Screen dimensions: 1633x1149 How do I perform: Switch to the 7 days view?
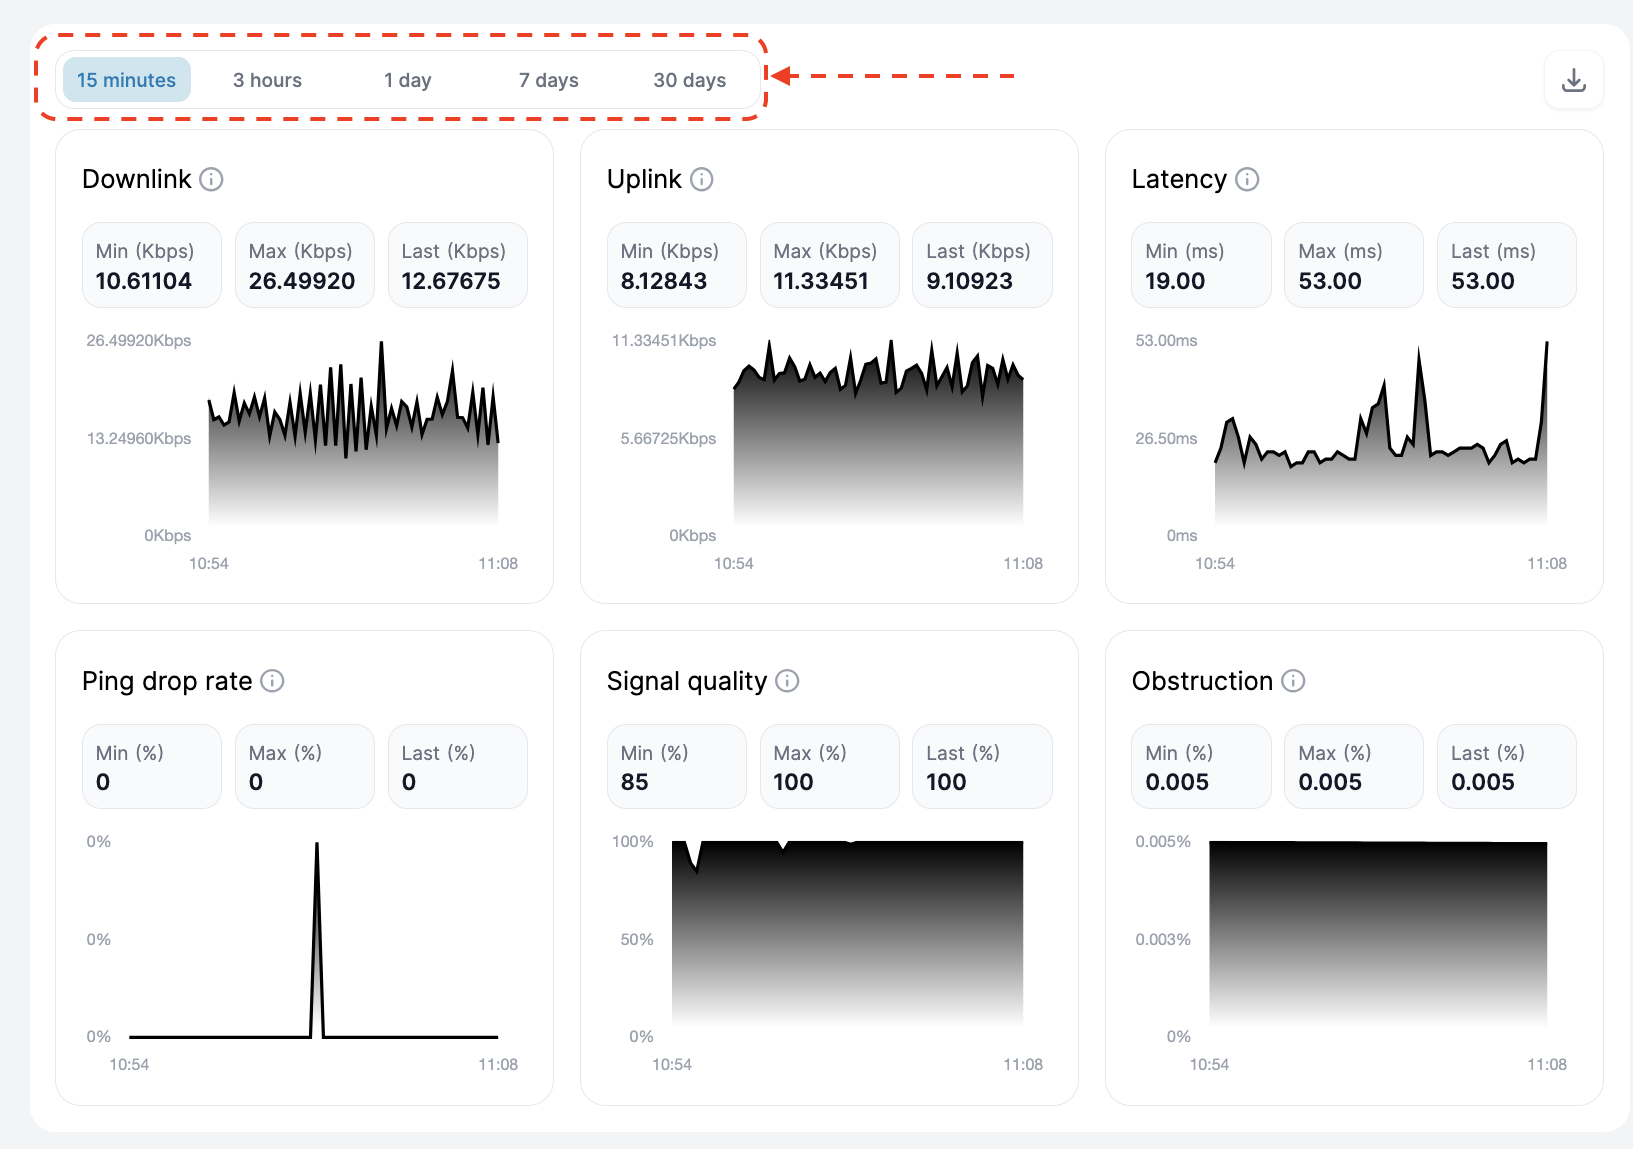pyautogui.click(x=548, y=80)
